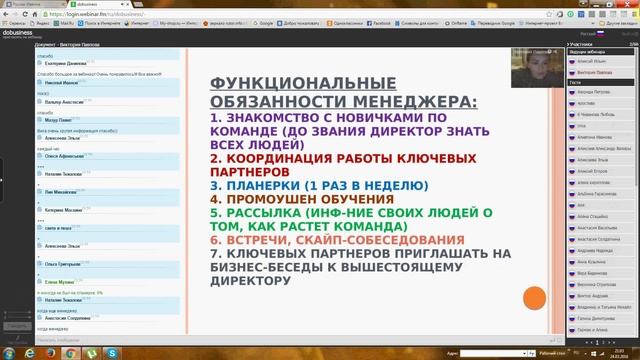
Task: Click chat author Олеся Афанасьева
Action: pyautogui.click(x=64, y=156)
